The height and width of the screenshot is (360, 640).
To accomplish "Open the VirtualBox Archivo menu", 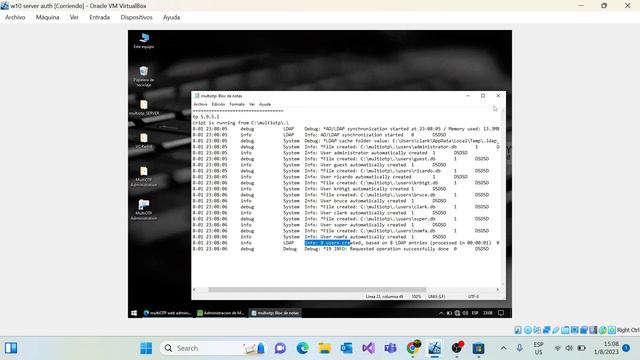I will pyautogui.click(x=15, y=17).
